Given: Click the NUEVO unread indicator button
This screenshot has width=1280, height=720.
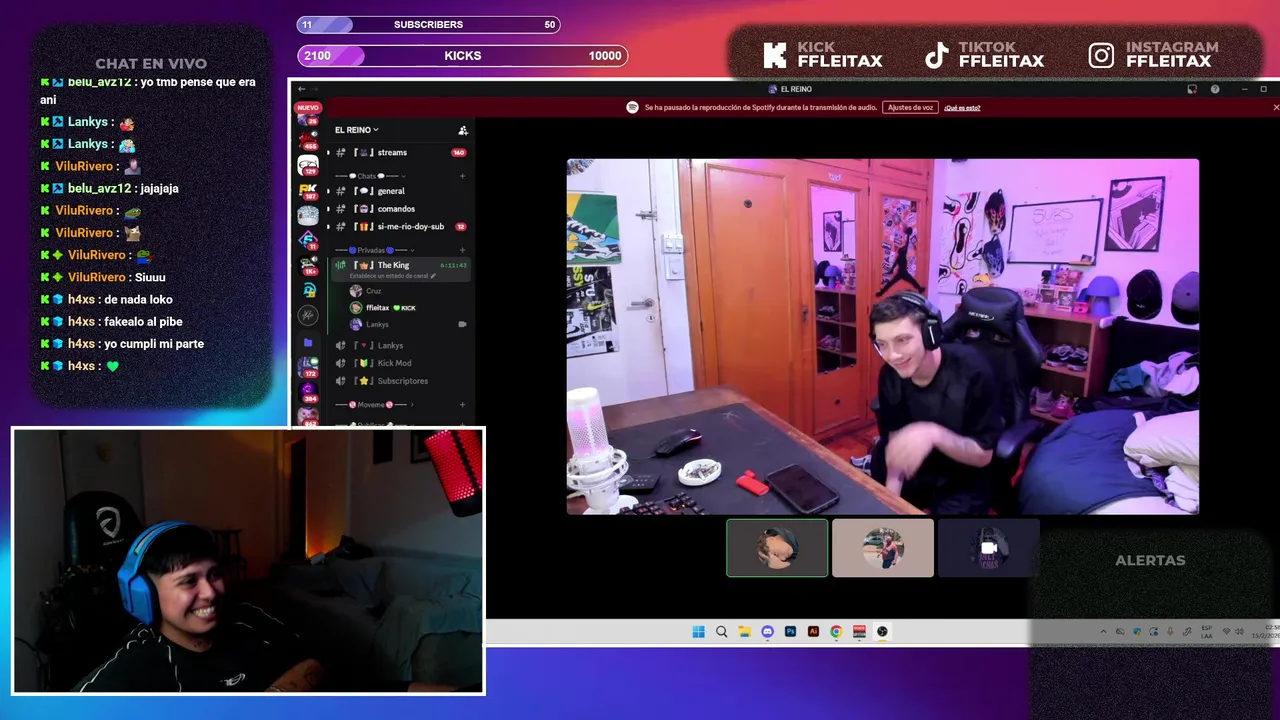Looking at the screenshot, I should [x=308, y=107].
